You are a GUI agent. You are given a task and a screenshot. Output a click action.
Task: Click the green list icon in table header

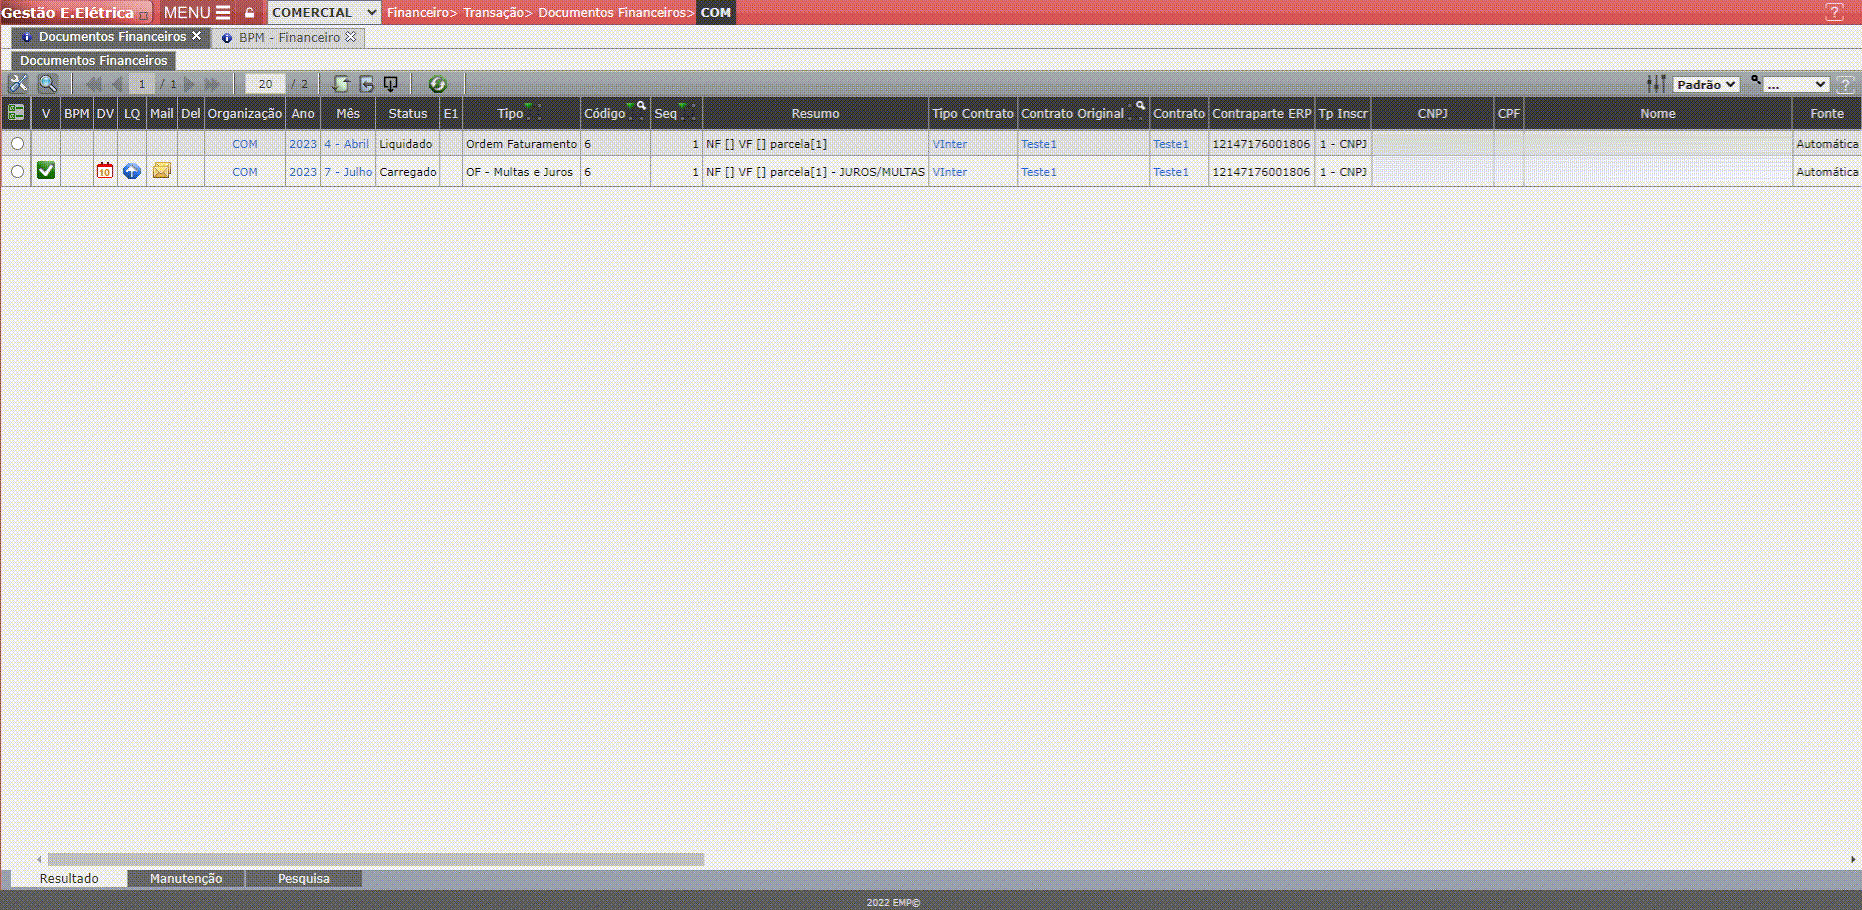tap(16, 113)
